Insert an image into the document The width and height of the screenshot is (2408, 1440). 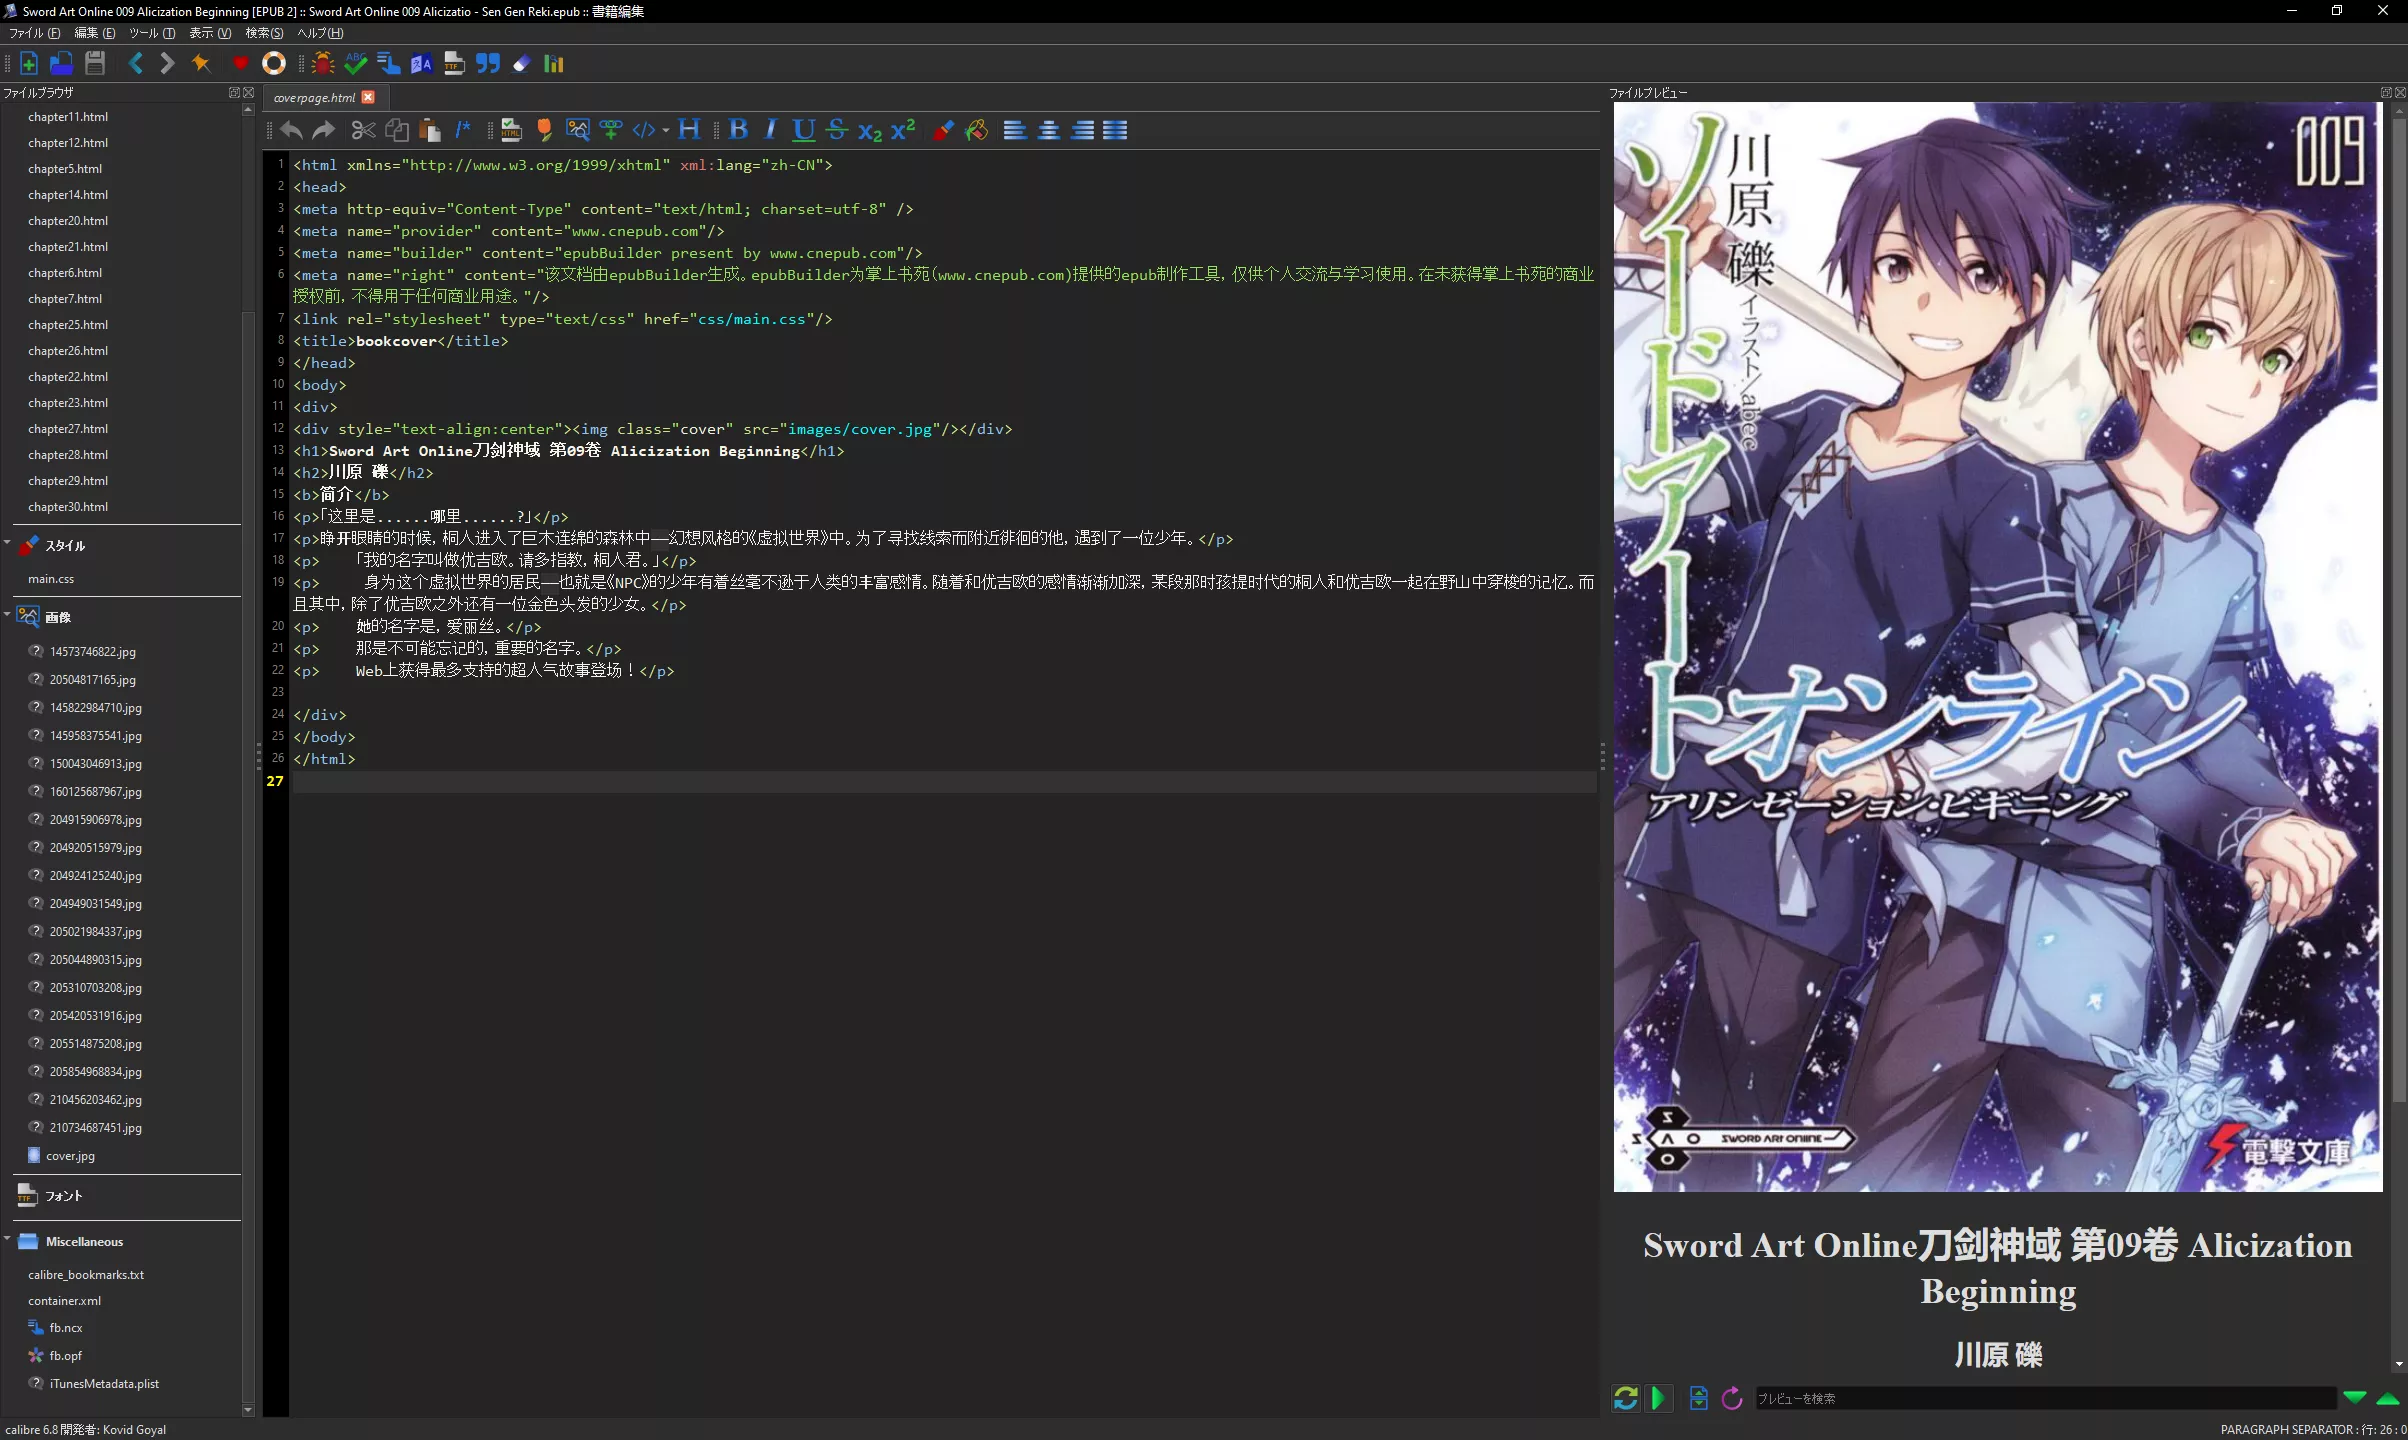577,130
